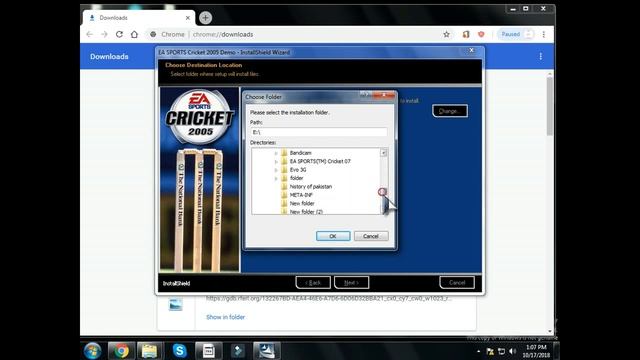This screenshot has height=360, width=640.
Task: Select the history of pakistan folder
Action: coord(310,187)
